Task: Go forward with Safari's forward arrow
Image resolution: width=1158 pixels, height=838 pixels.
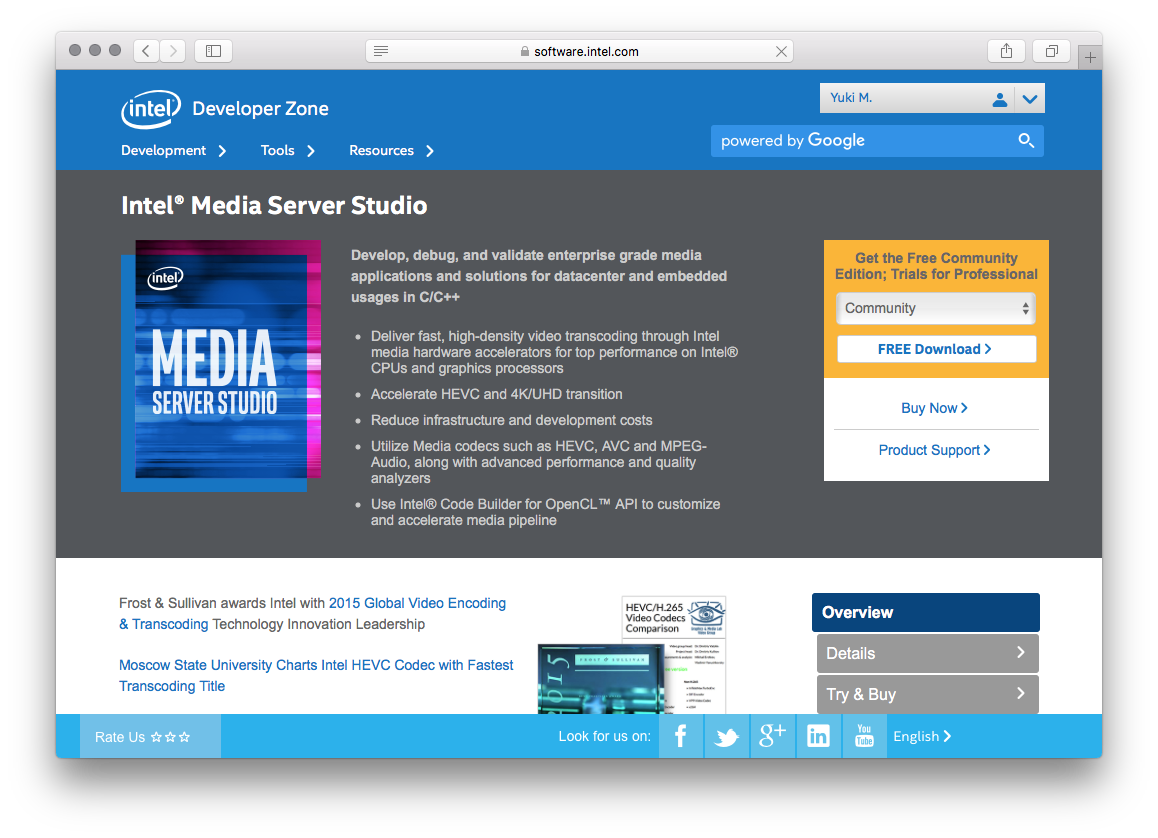Action: click(x=173, y=50)
